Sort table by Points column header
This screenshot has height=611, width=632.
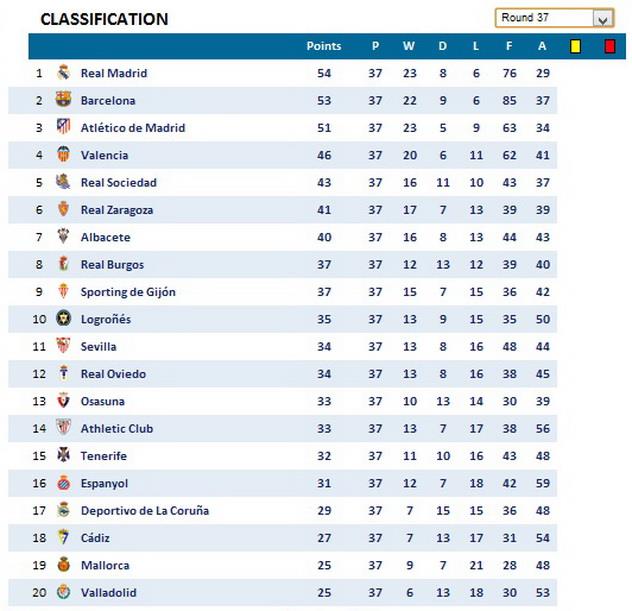point(323,46)
